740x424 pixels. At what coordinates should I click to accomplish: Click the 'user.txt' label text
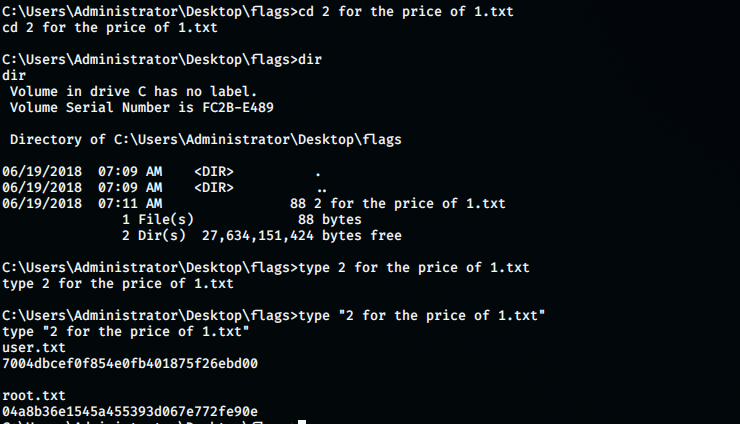(34, 348)
